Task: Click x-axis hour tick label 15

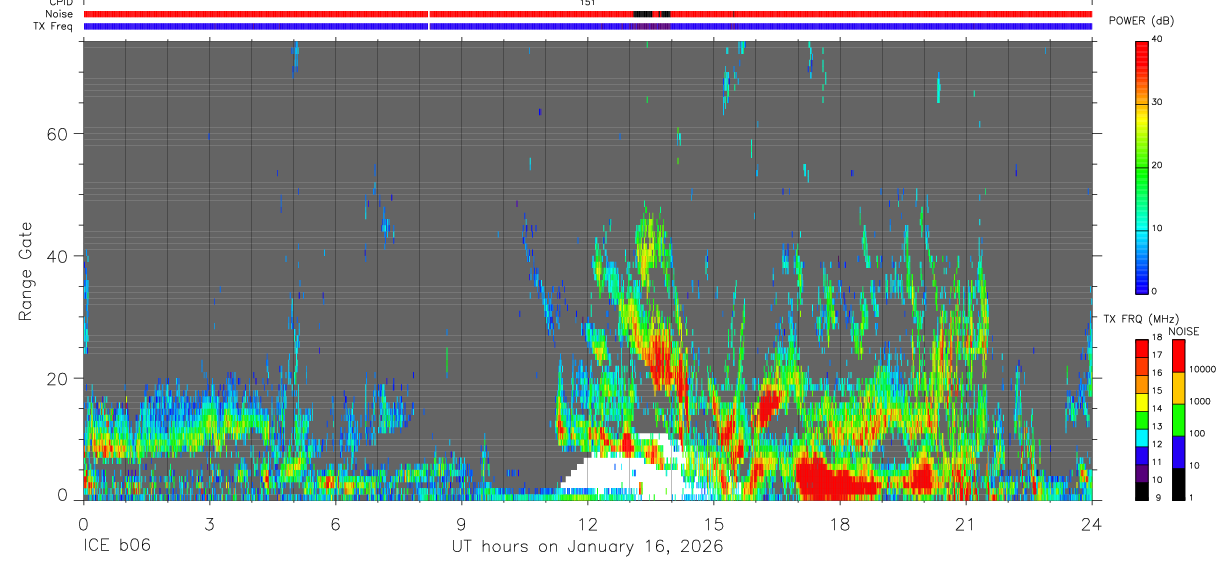Action: tap(714, 524)
